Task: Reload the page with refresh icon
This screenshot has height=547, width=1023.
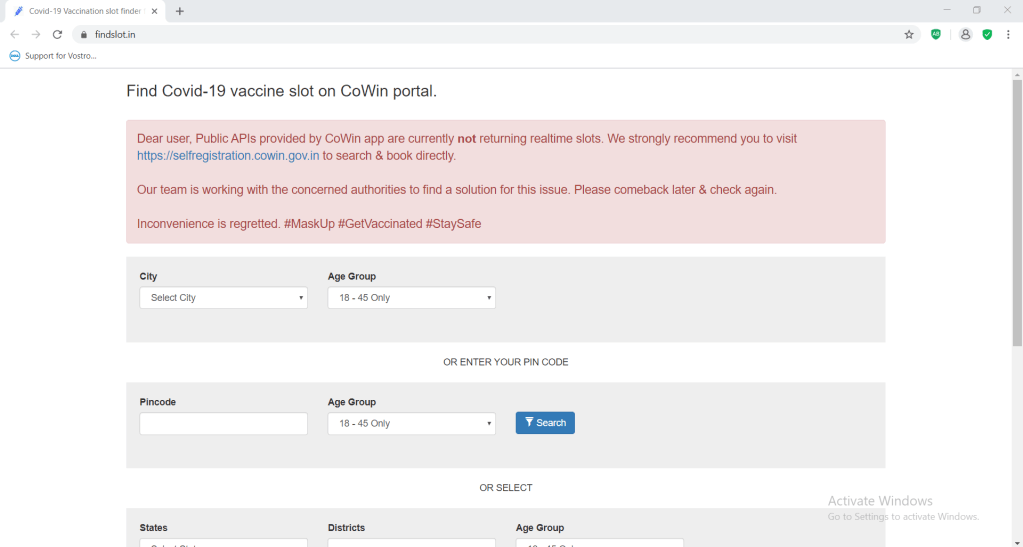Action: [58, 34]
